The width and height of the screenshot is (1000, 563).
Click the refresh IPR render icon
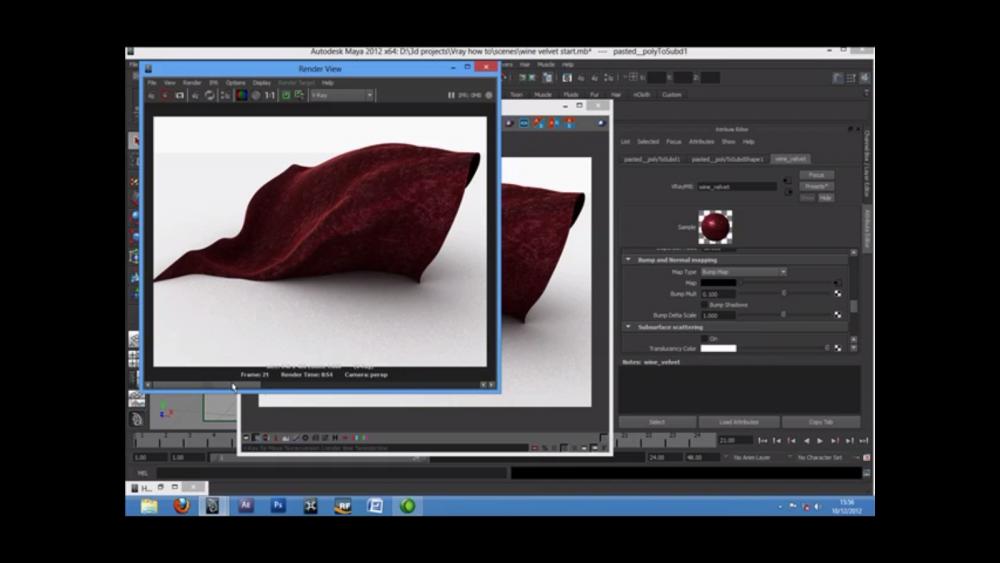(x=210, y=95)
